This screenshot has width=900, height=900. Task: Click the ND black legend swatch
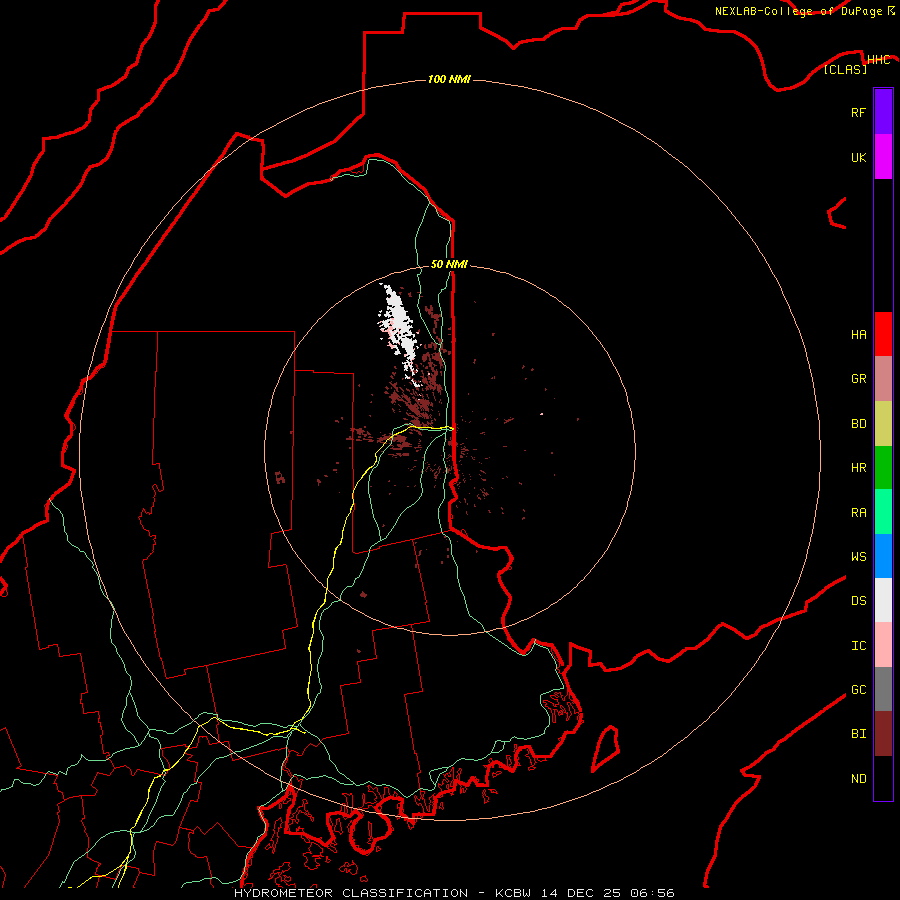883,778
